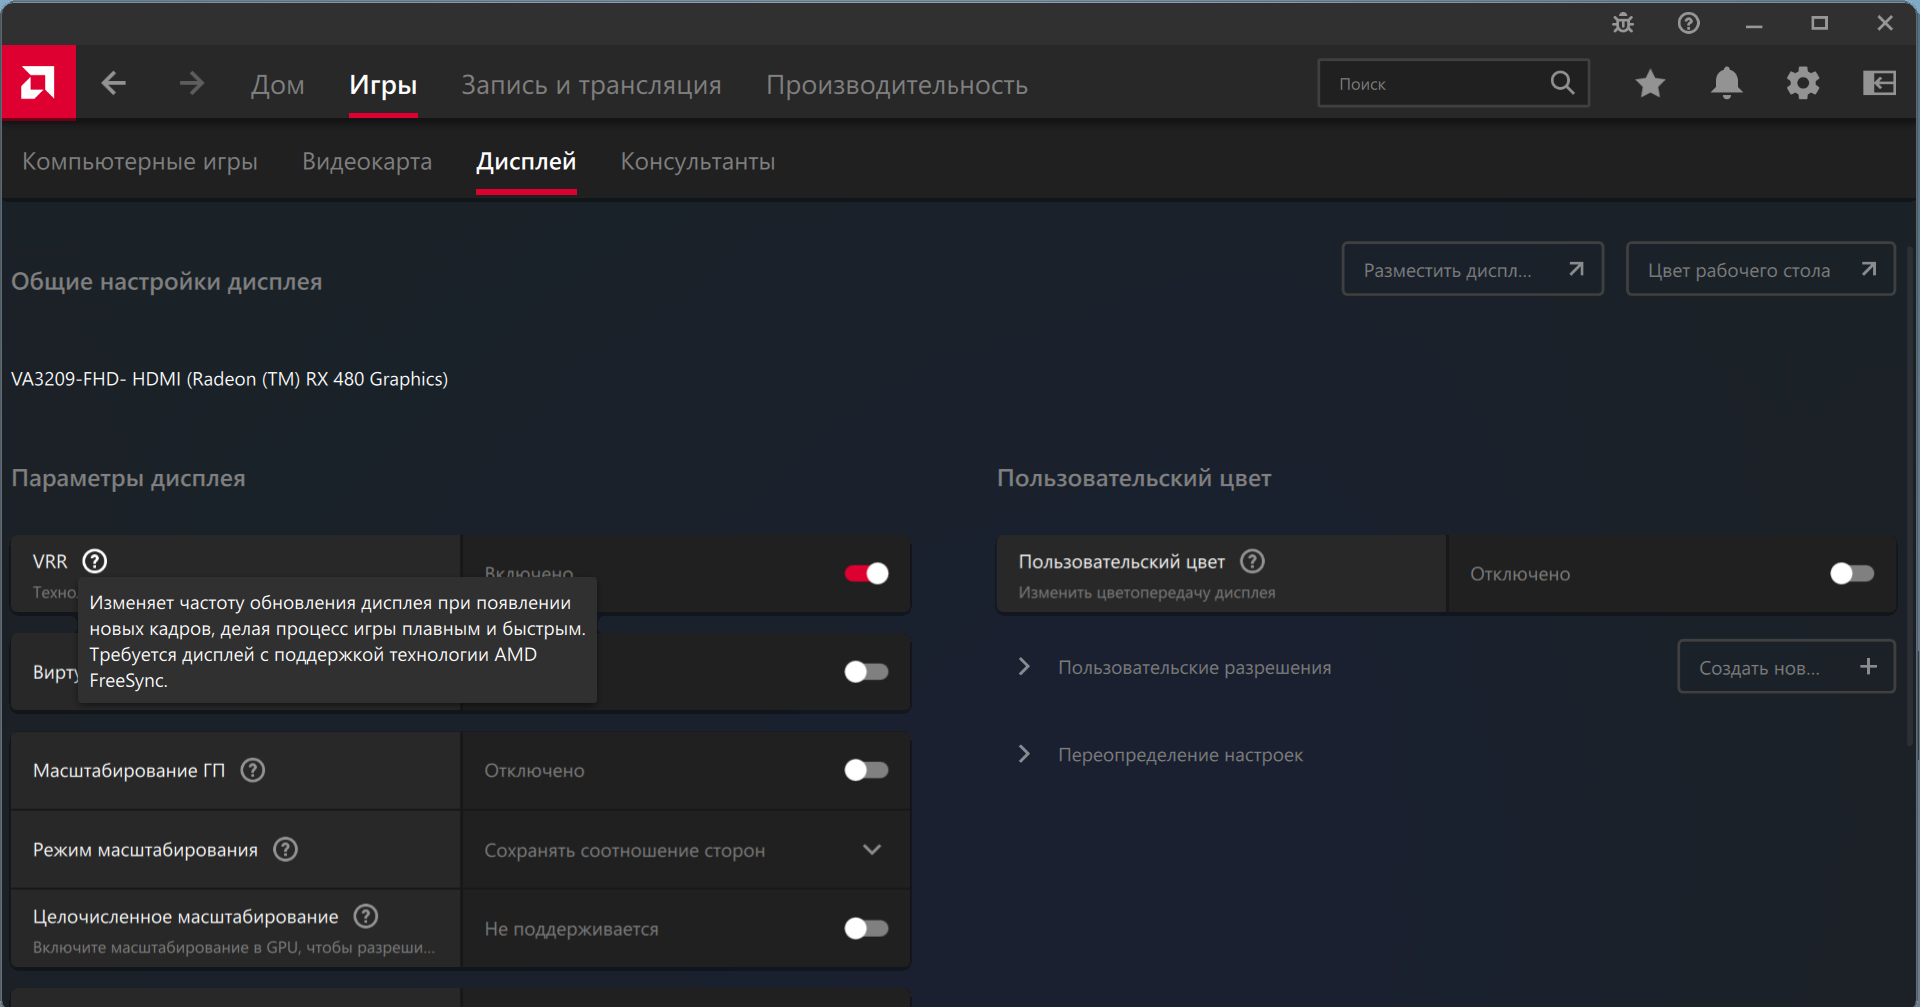Screen dimensions: 1920x1007
Task: Select the Игры tab
Action: coord(383,85)
